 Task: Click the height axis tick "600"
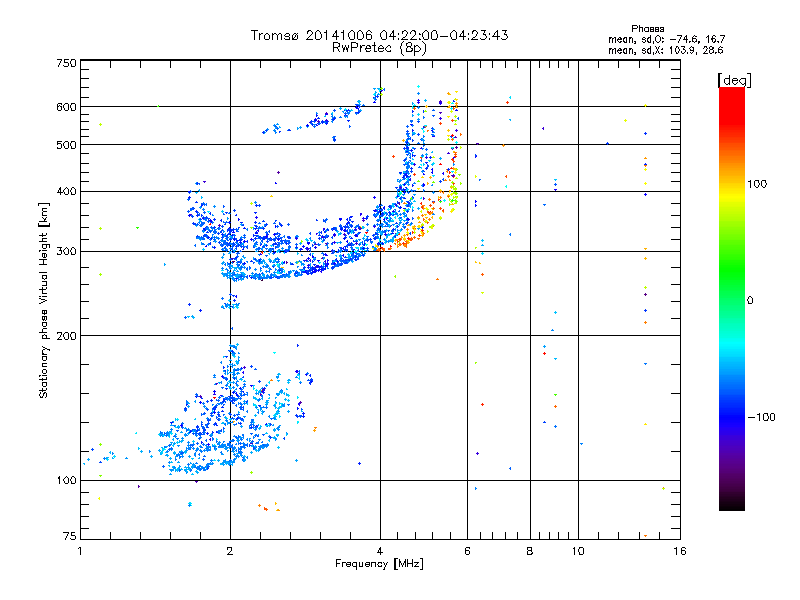[x=66, y=107]
